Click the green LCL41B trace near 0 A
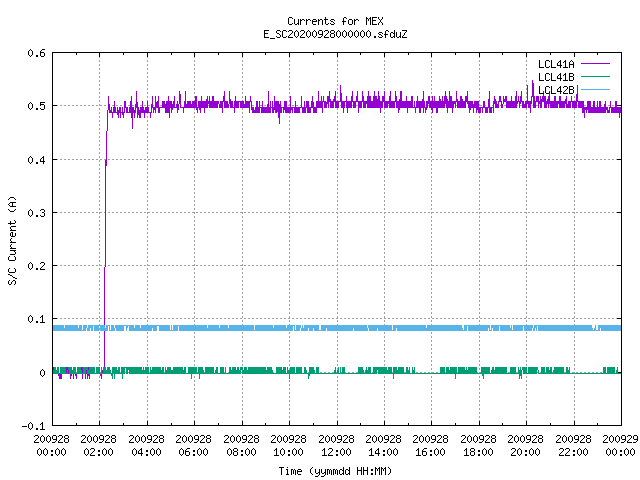 [x=337, y=371]
